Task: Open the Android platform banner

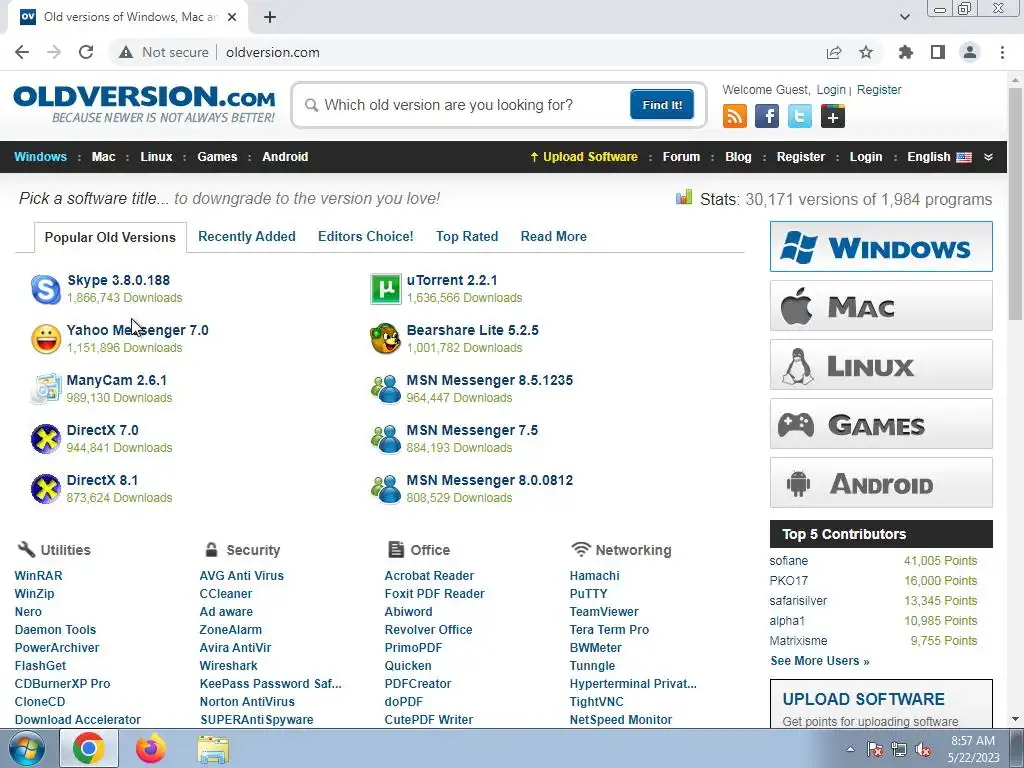Action: (881, 483)
